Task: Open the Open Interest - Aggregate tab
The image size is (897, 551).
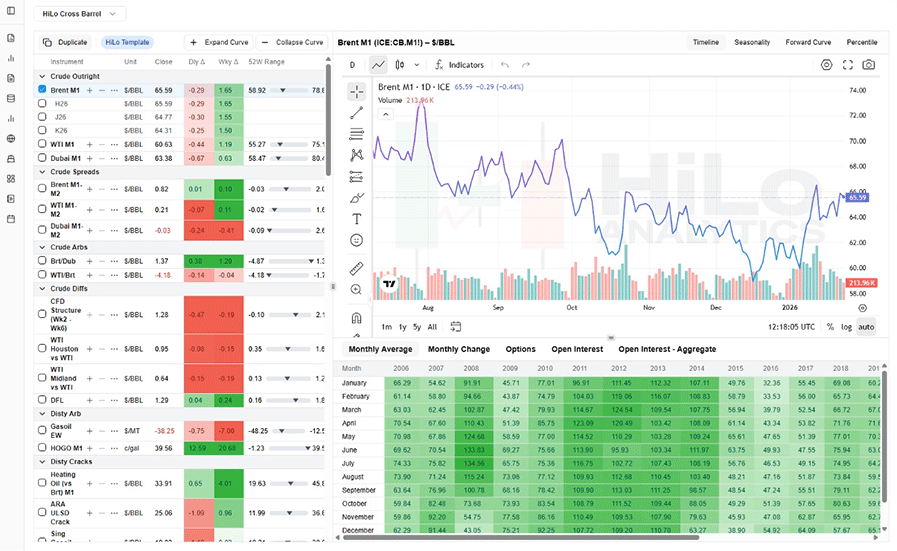Action: tap(667, 349)
